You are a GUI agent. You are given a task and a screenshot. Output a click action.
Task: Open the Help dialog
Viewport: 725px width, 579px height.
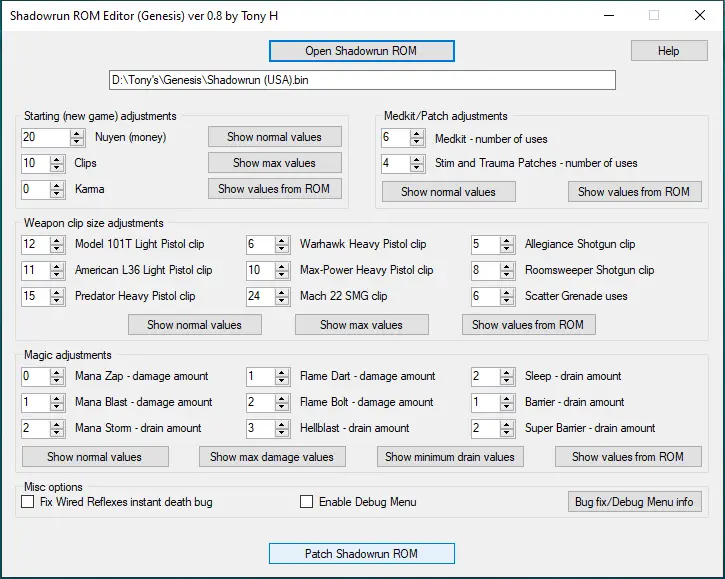click(669, 51)
